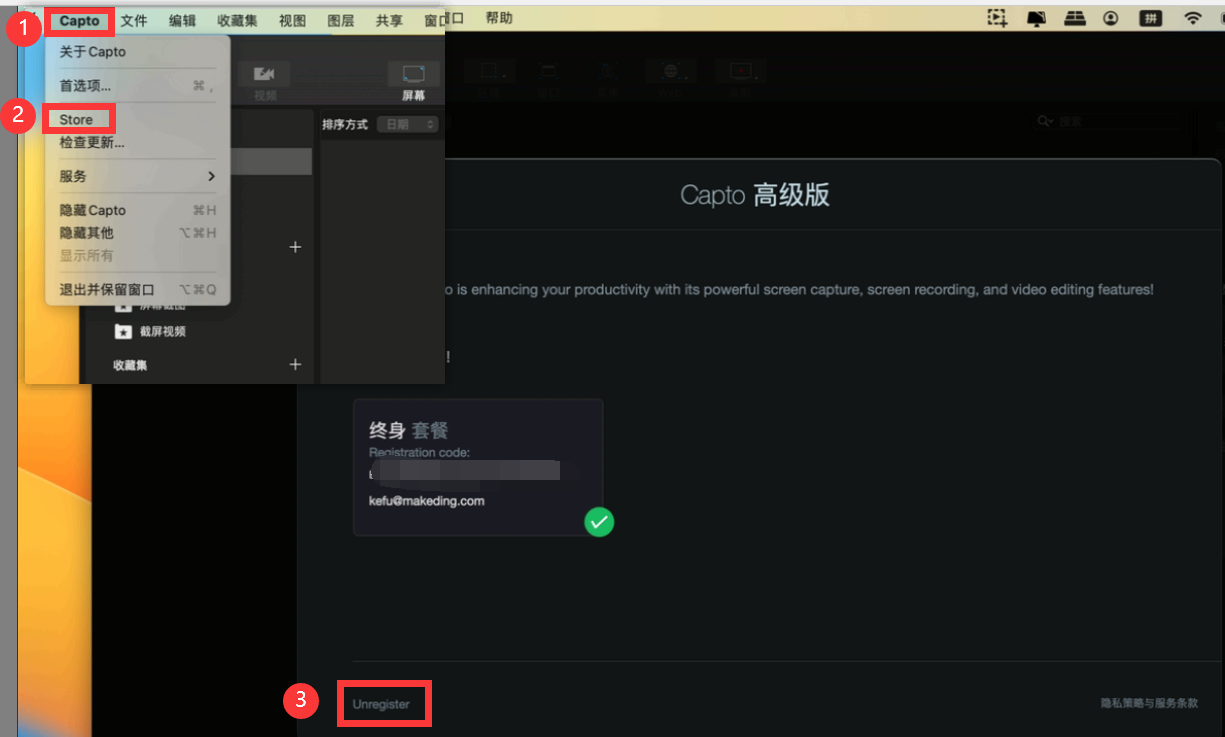Select 检查更新... menu entry
The image size is (1225, 737).
(x=92, y=143)
